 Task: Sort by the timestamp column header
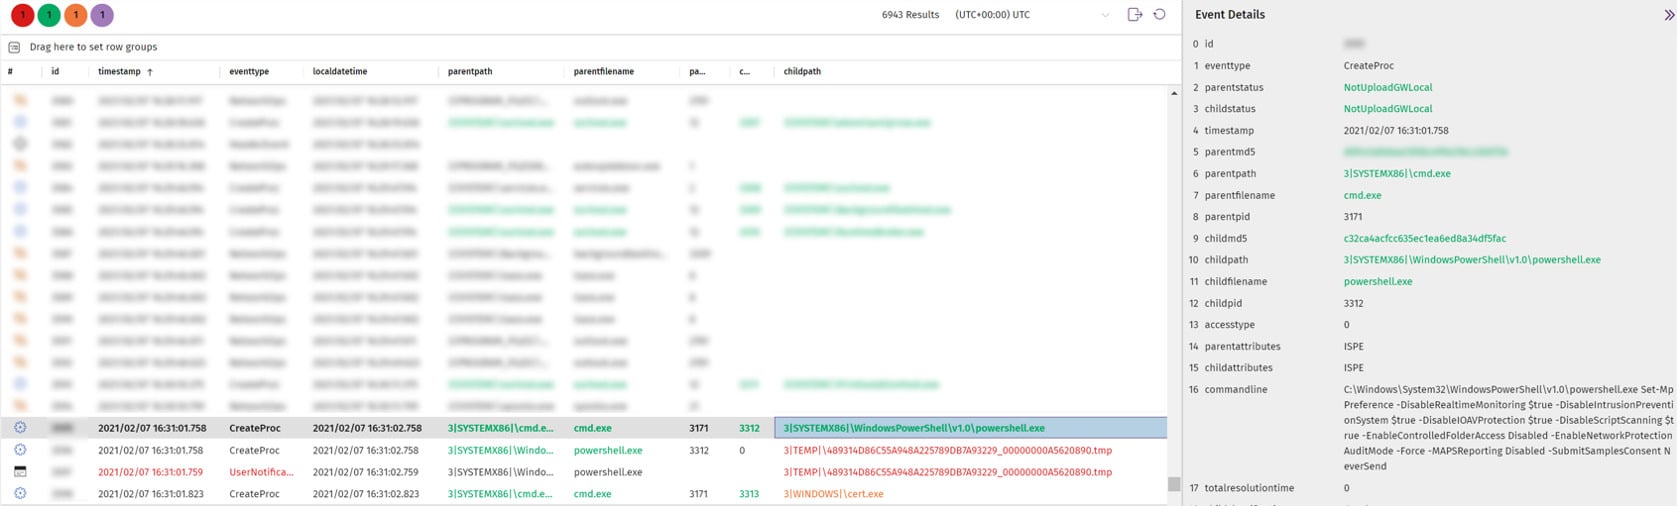119,72
